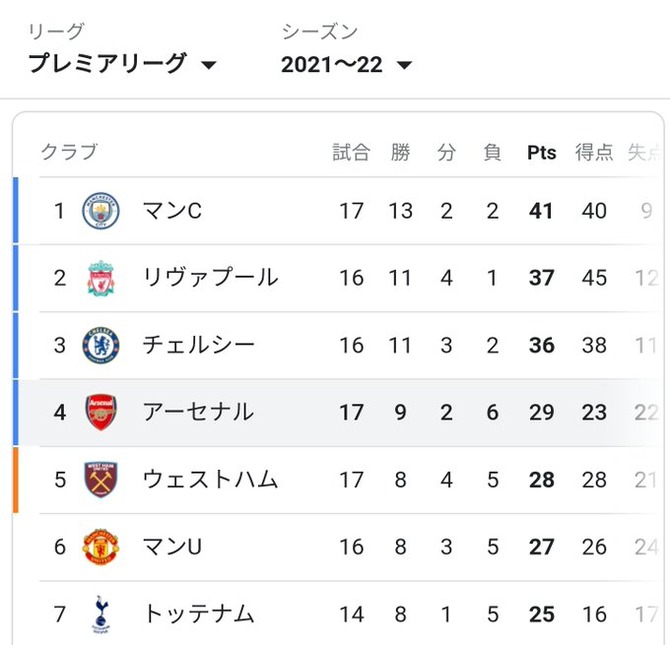Screen dimensions: 670x645
Task: Click the Liverpool club crest
Action: tap(101, 278)
